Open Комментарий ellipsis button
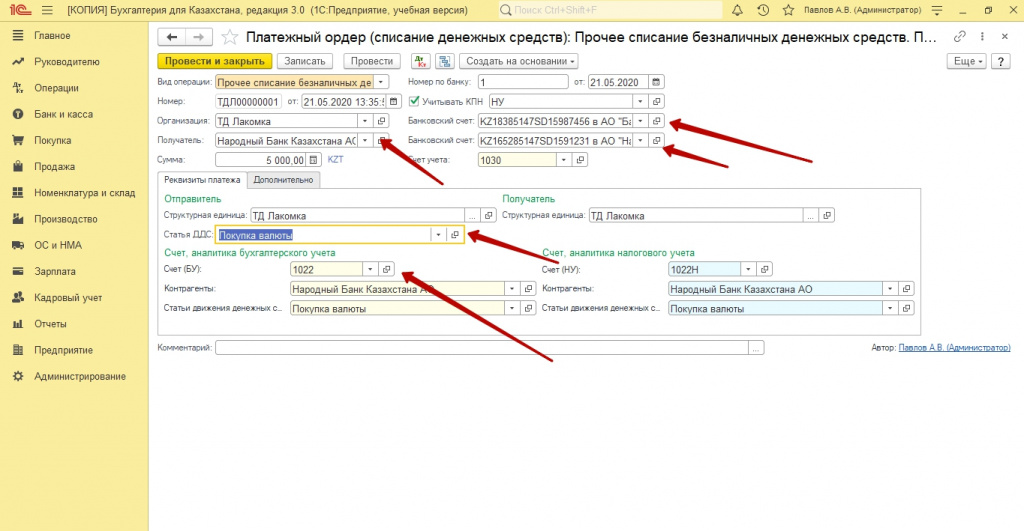Viewport: 1024px width, 531px height. [756, 348]
